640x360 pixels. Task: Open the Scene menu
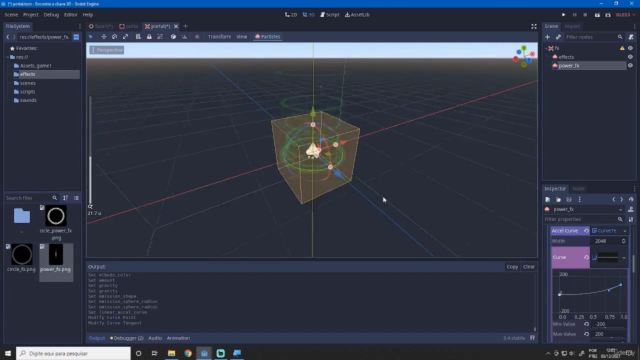click(x=11, y=15)
